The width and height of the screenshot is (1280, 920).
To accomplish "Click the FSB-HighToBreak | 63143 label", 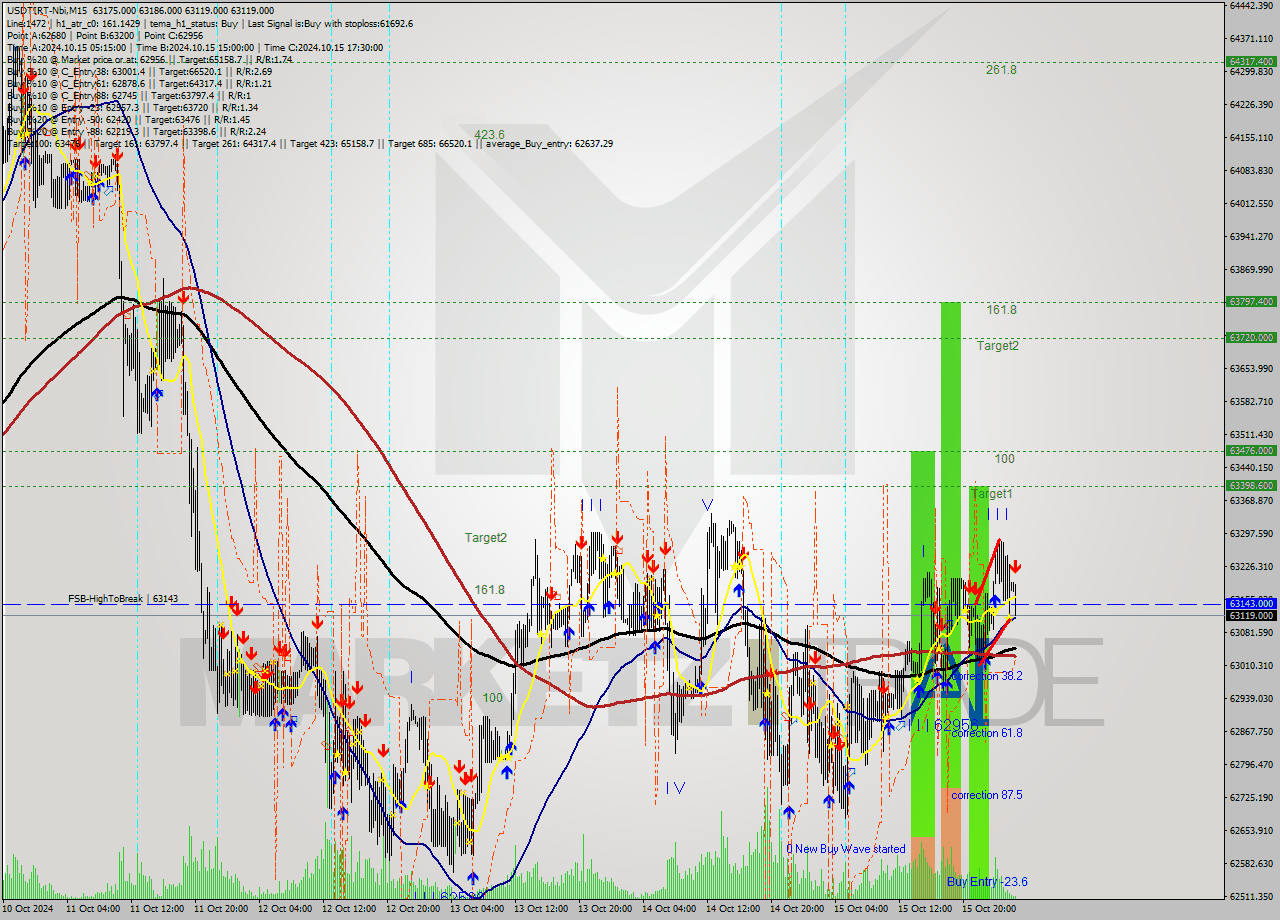I will [x=123, y=599].
